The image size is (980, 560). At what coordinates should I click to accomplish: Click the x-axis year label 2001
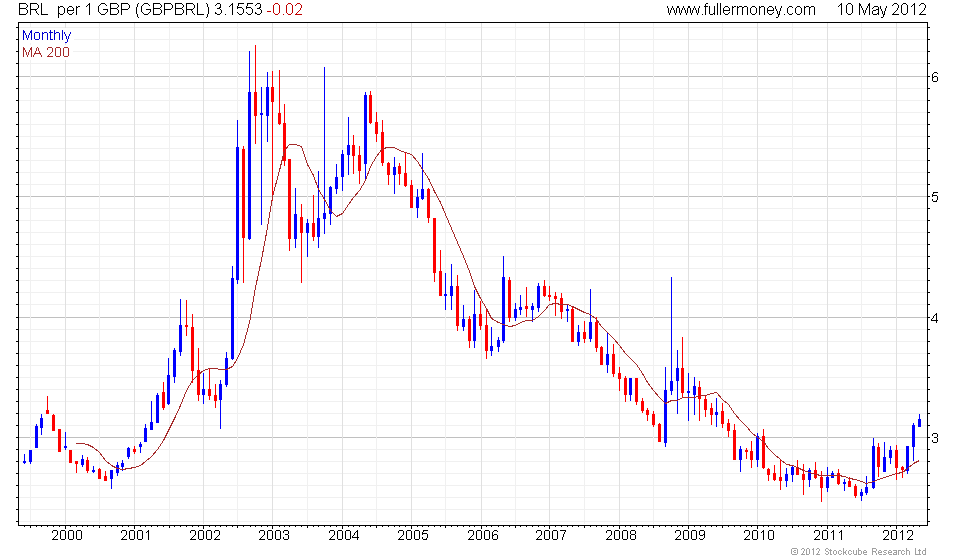(136, 535)
